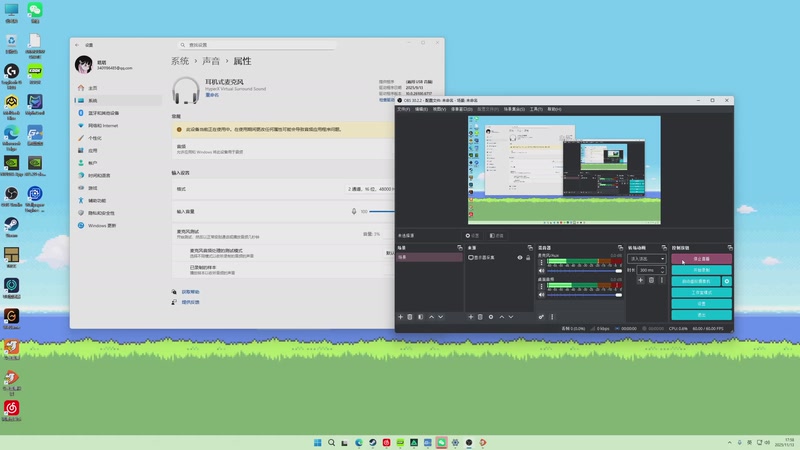Open the 提供反馈 give feedback link in Windows Settings
Screen dimensions: 800x450
[x=190, y=302]
